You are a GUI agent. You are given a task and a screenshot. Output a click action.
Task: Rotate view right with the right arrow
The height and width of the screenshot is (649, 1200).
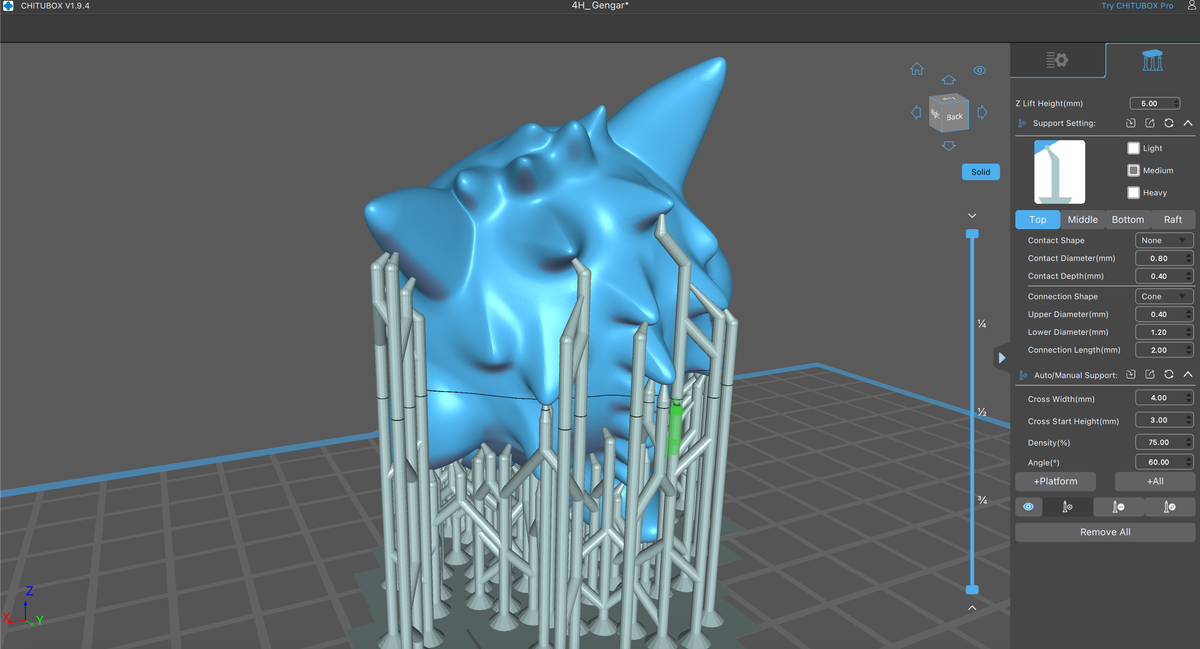click(982, 113)
